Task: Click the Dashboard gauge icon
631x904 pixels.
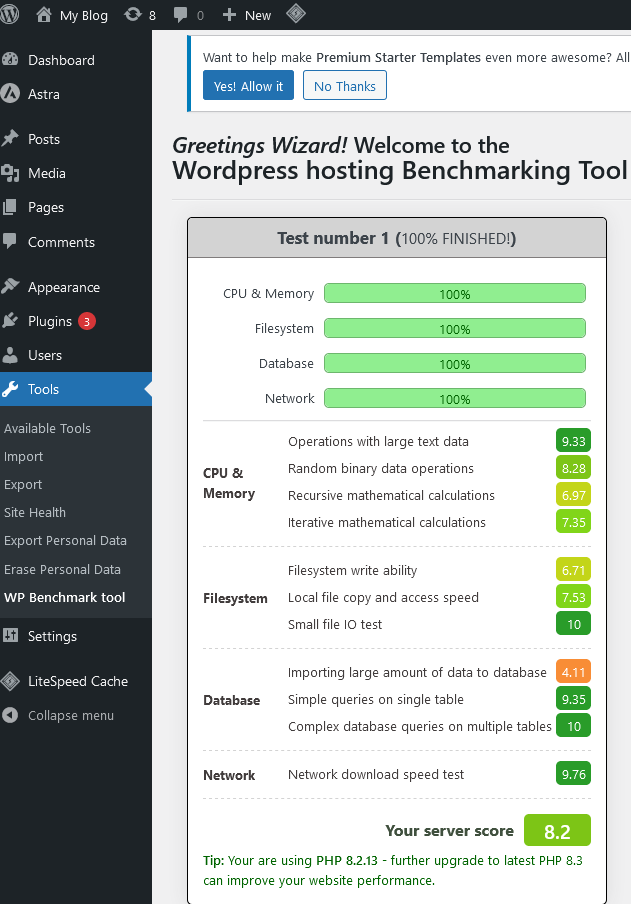Action: [10, 59]
